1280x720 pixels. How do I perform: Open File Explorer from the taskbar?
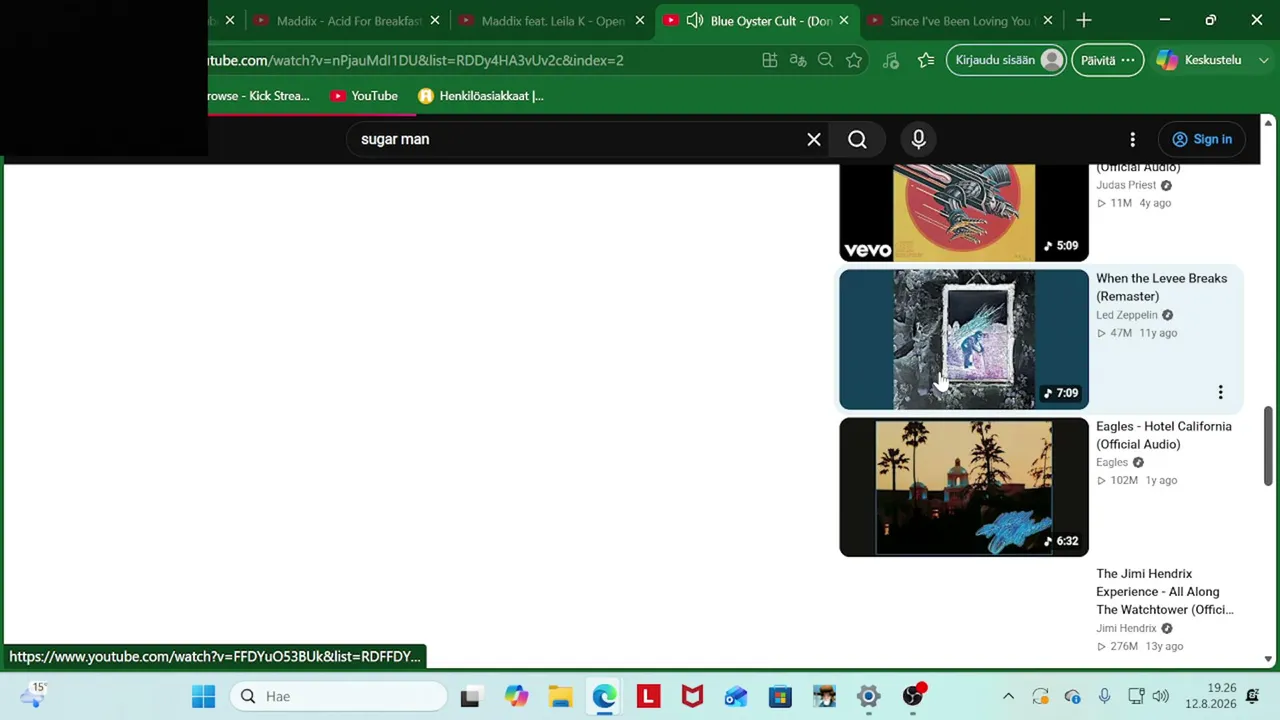(x=560, y=696)
